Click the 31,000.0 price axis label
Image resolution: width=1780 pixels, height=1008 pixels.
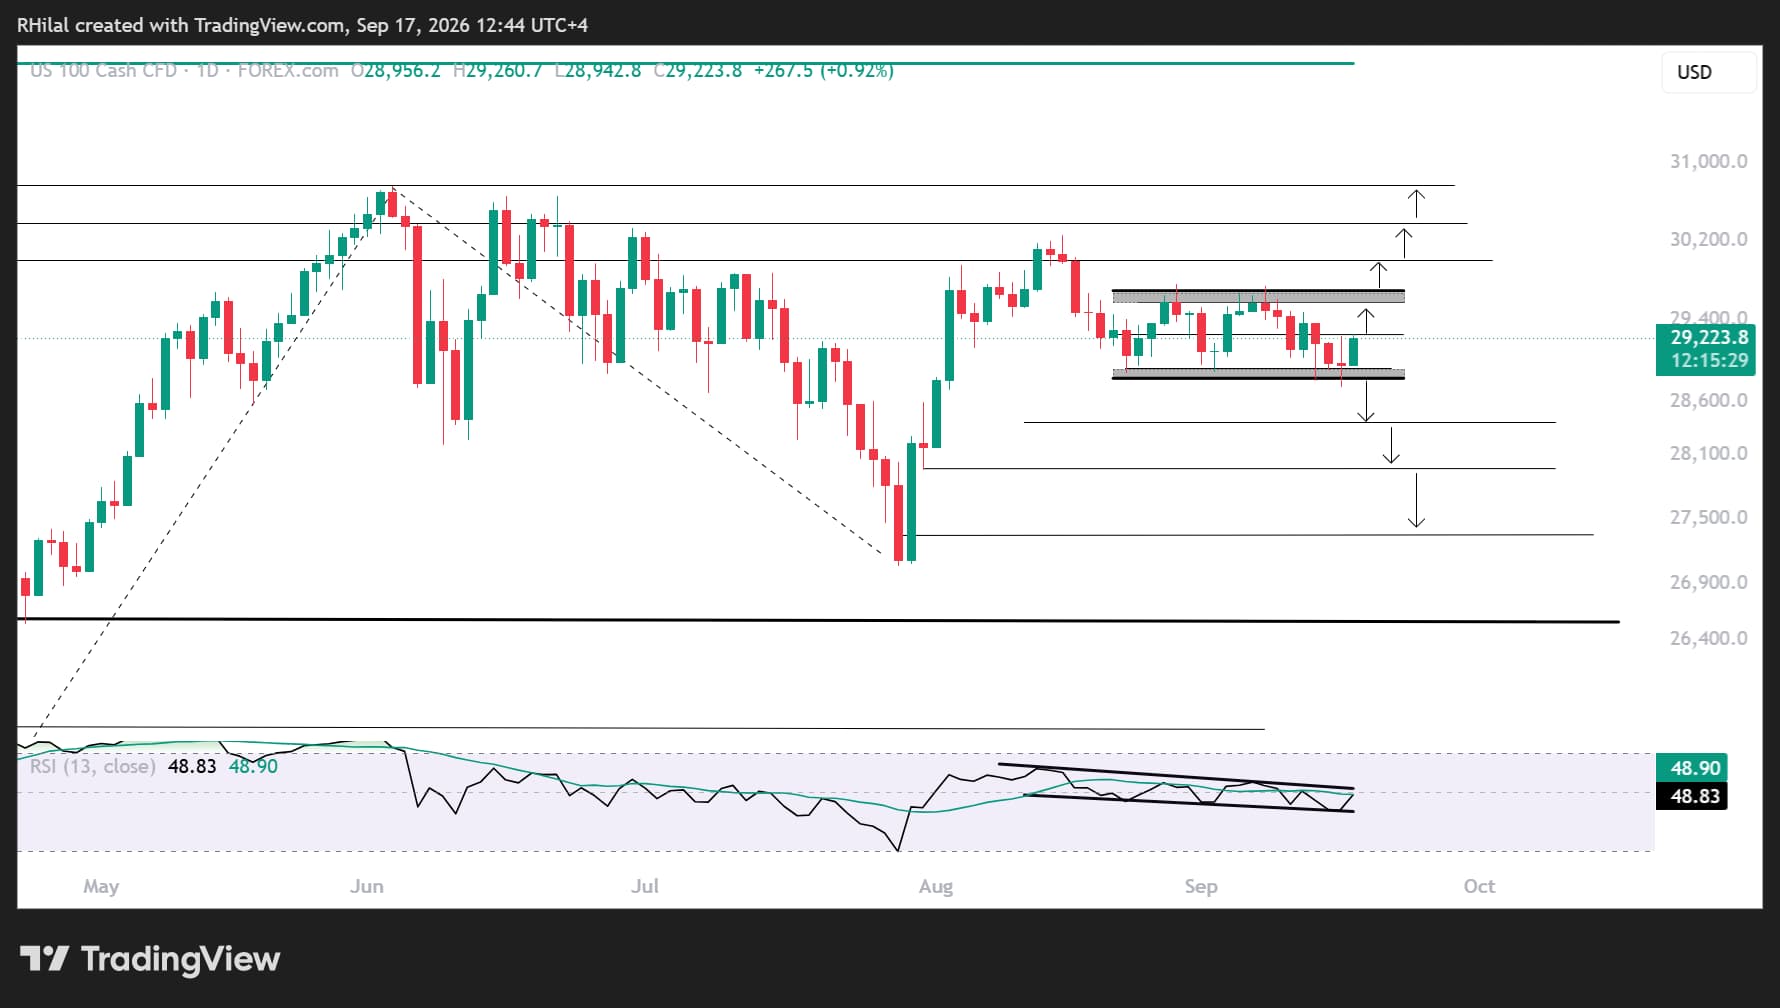(x=1708, y=161)
